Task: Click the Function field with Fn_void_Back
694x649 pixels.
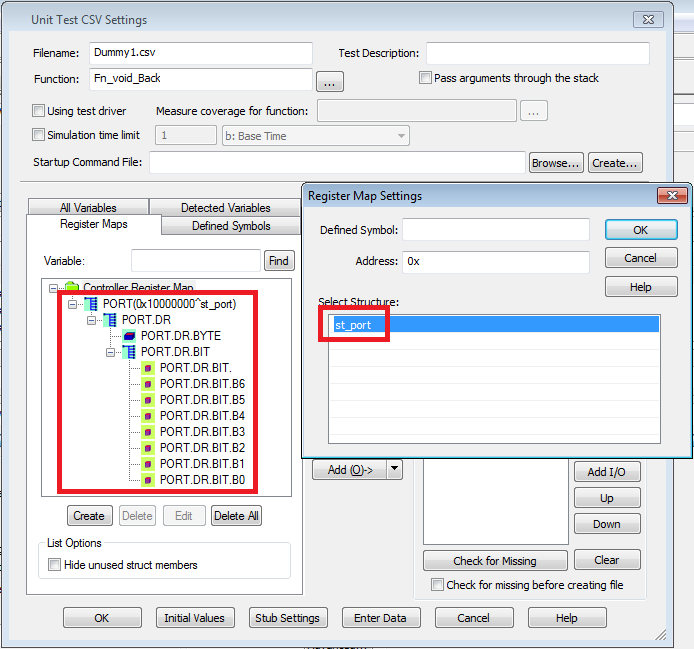Action: (x=200, y=79)
